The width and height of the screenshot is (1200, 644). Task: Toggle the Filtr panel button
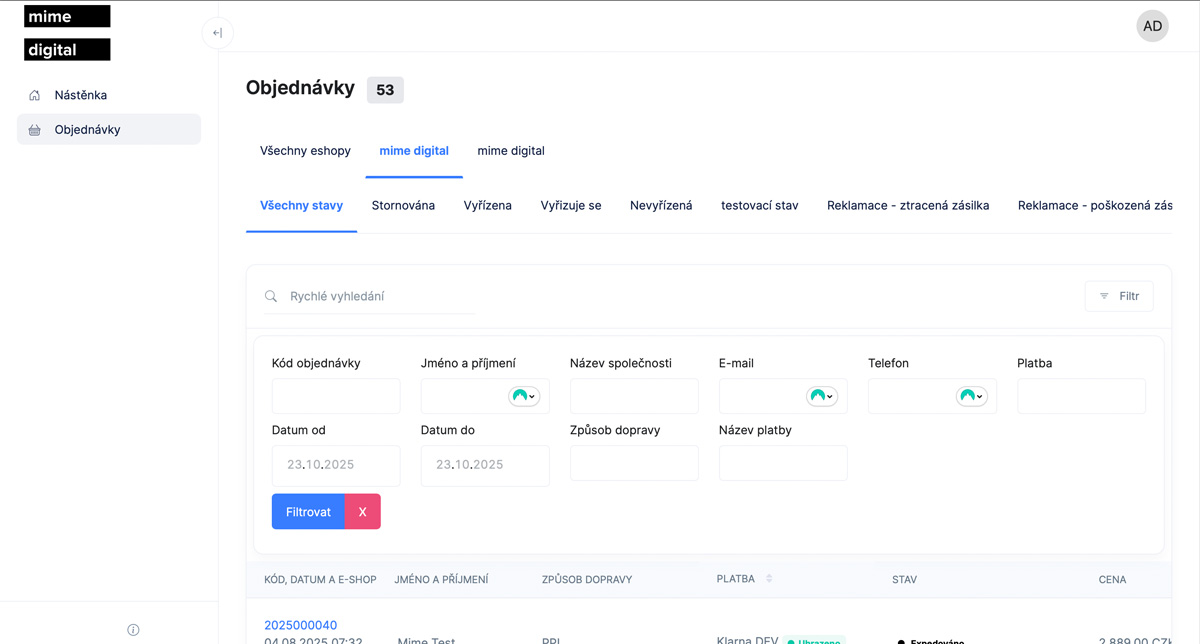(x=1119, y=296)
